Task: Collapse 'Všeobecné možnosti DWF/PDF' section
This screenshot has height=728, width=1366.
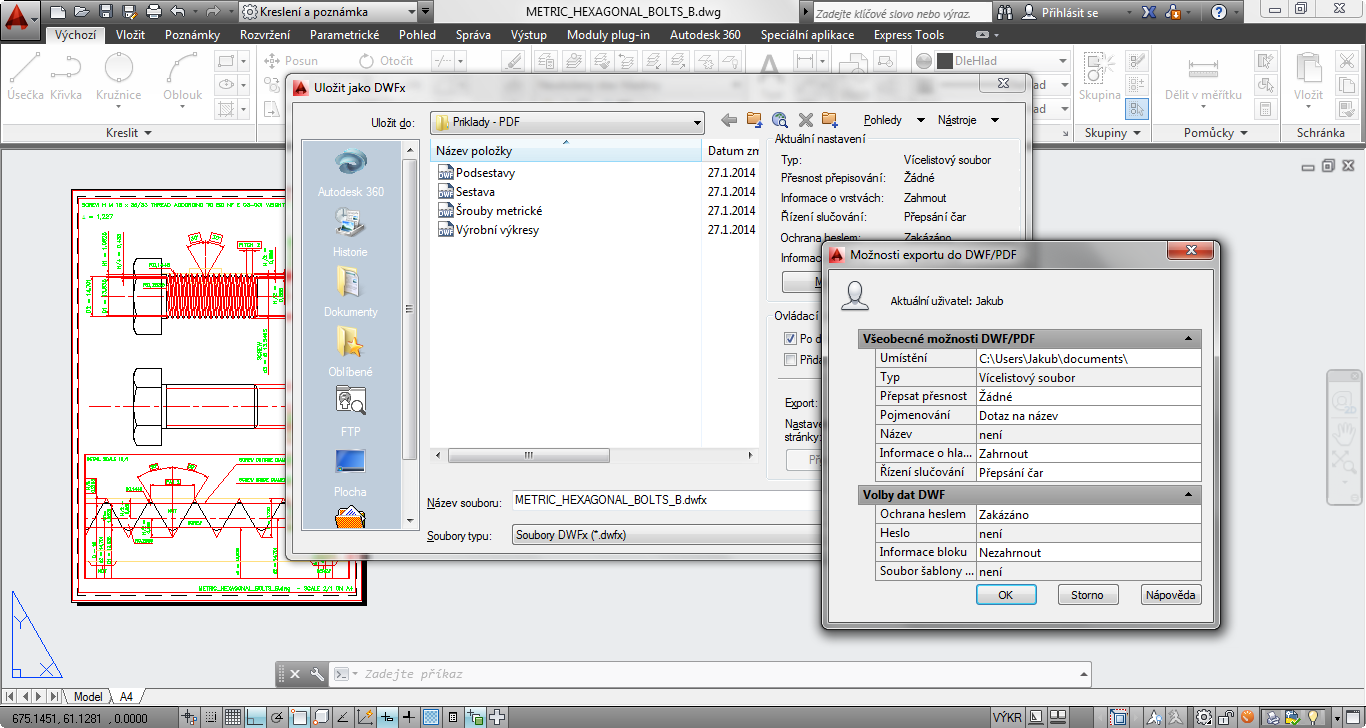Action: [x=1188, y=339]
